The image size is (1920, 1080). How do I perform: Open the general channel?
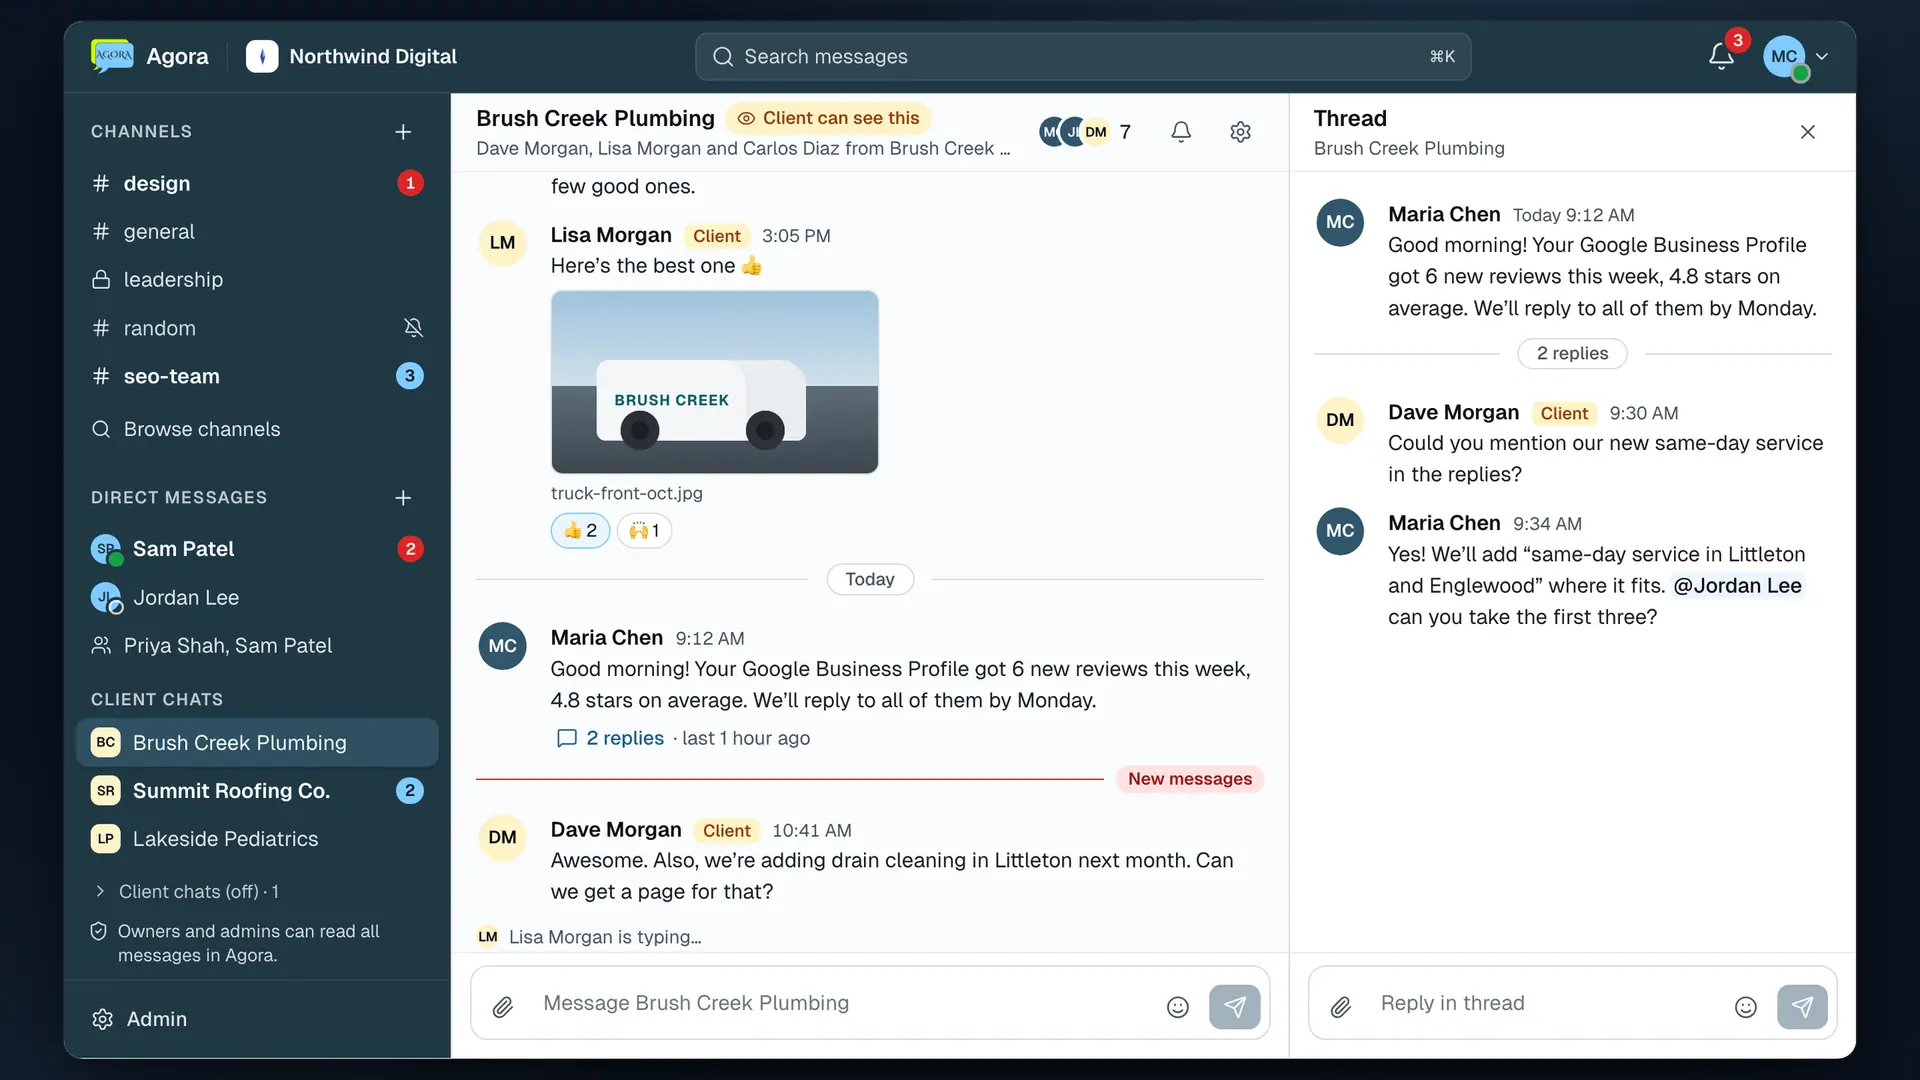click(x=257, y=231)
